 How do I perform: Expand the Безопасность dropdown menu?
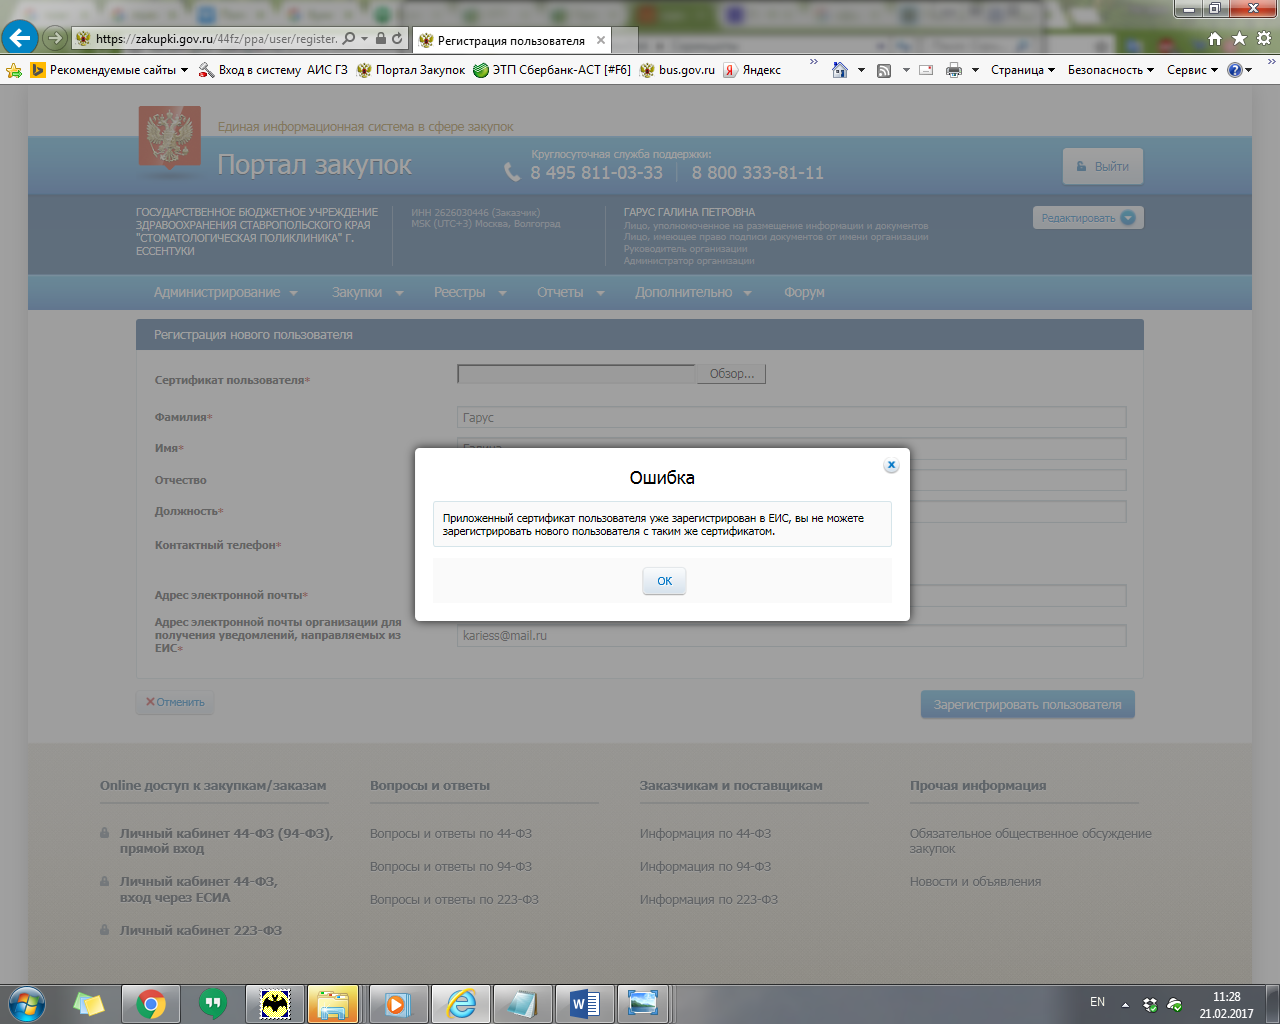1110,70
